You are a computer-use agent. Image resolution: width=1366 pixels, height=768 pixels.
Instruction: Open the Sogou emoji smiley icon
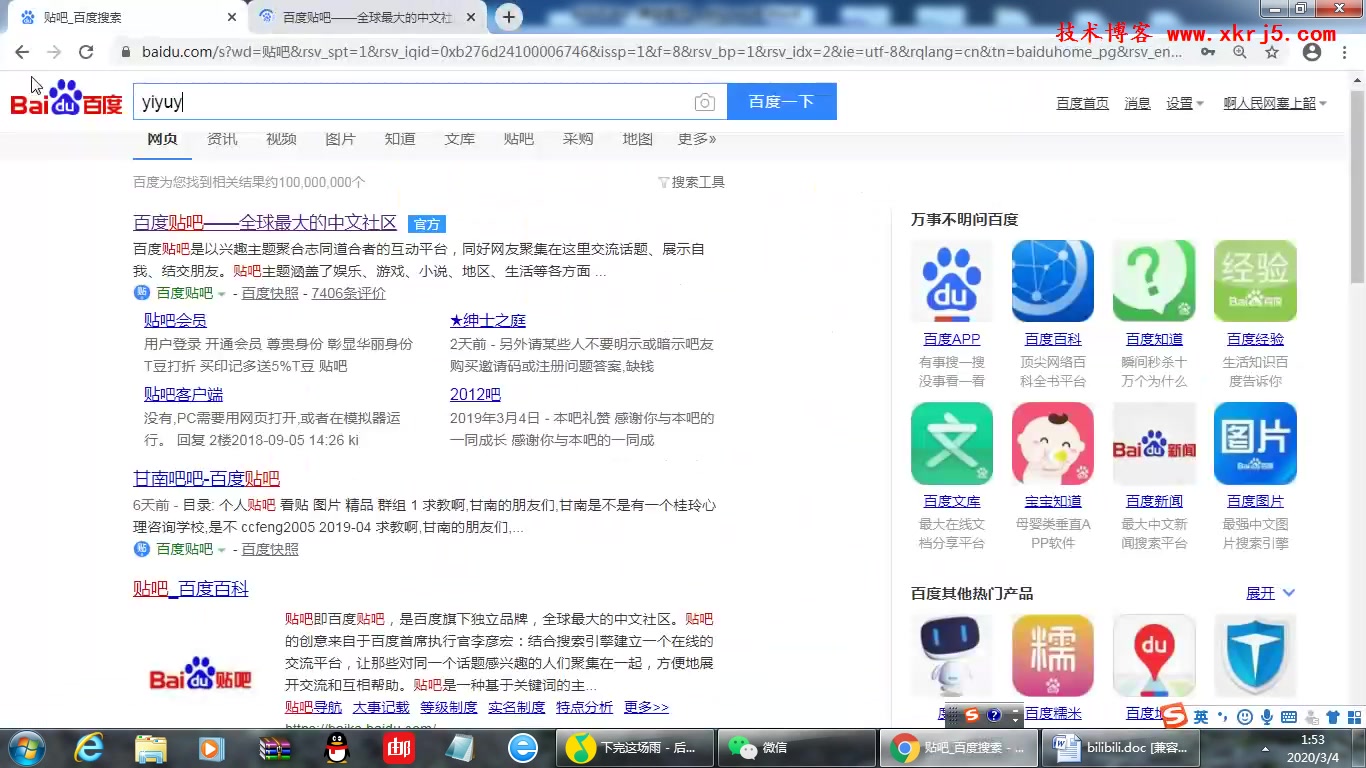[1245, 717]
